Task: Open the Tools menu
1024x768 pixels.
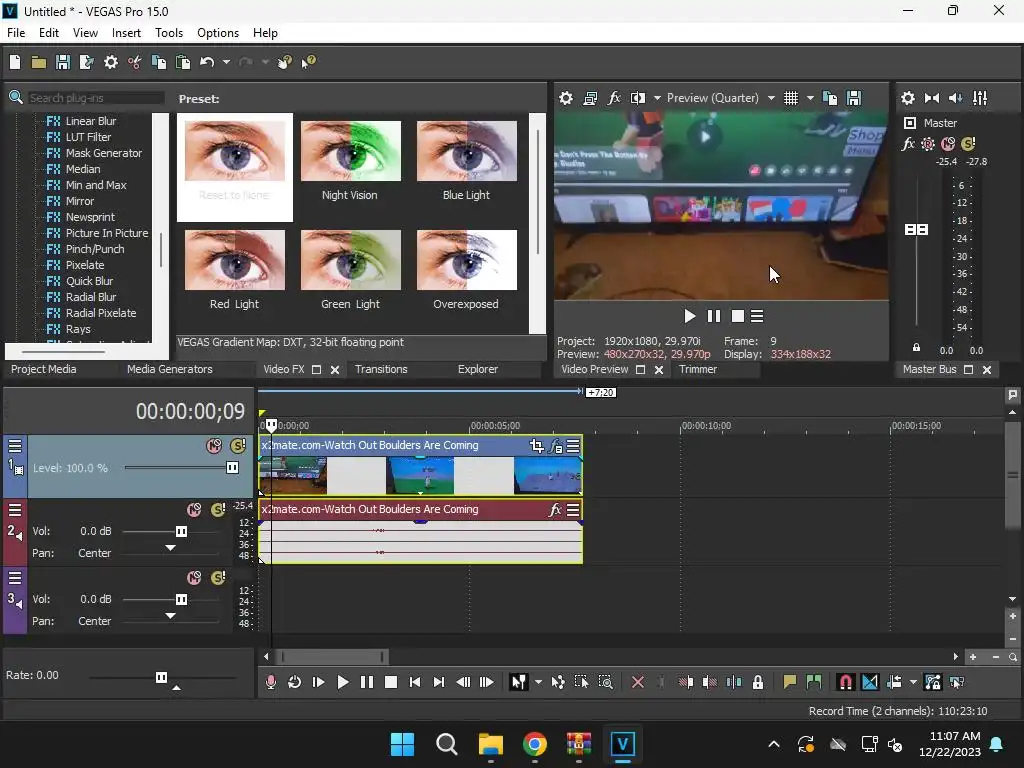Action: 168,33
